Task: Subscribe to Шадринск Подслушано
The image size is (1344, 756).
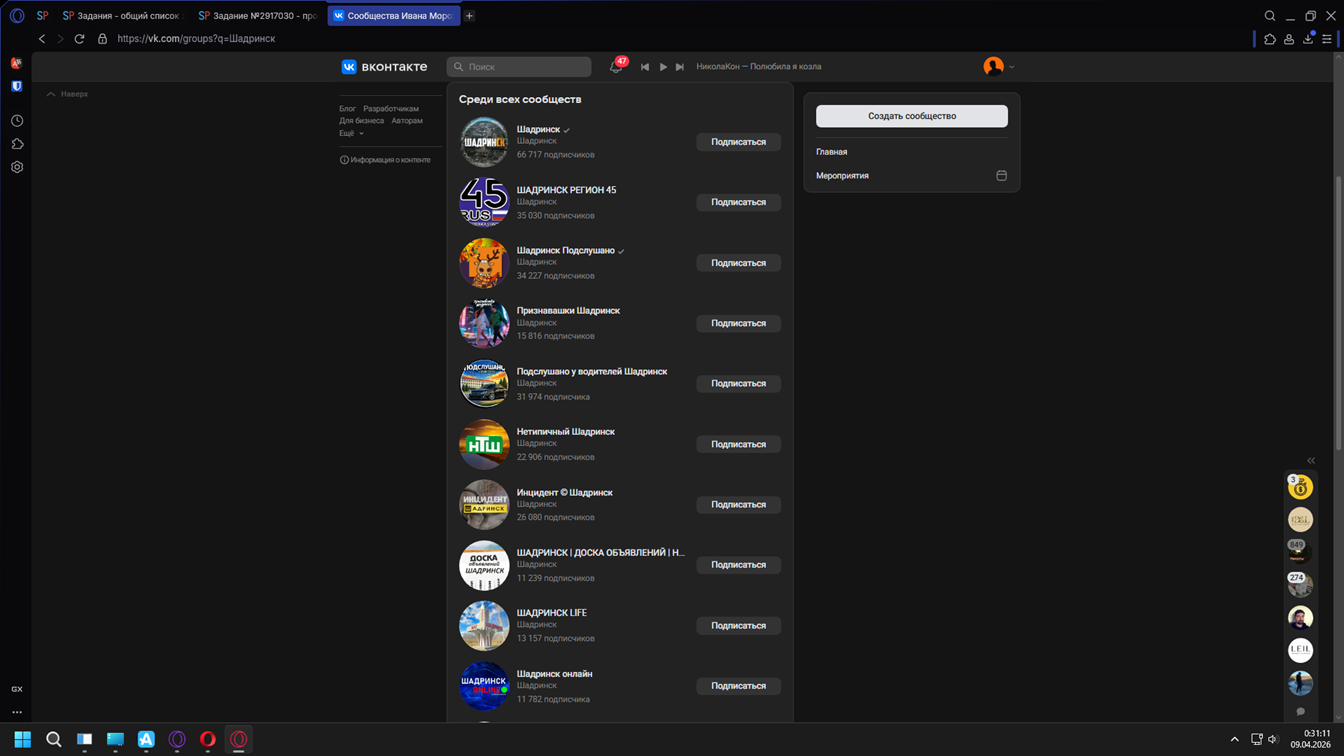Action: [x=739, y=263]
